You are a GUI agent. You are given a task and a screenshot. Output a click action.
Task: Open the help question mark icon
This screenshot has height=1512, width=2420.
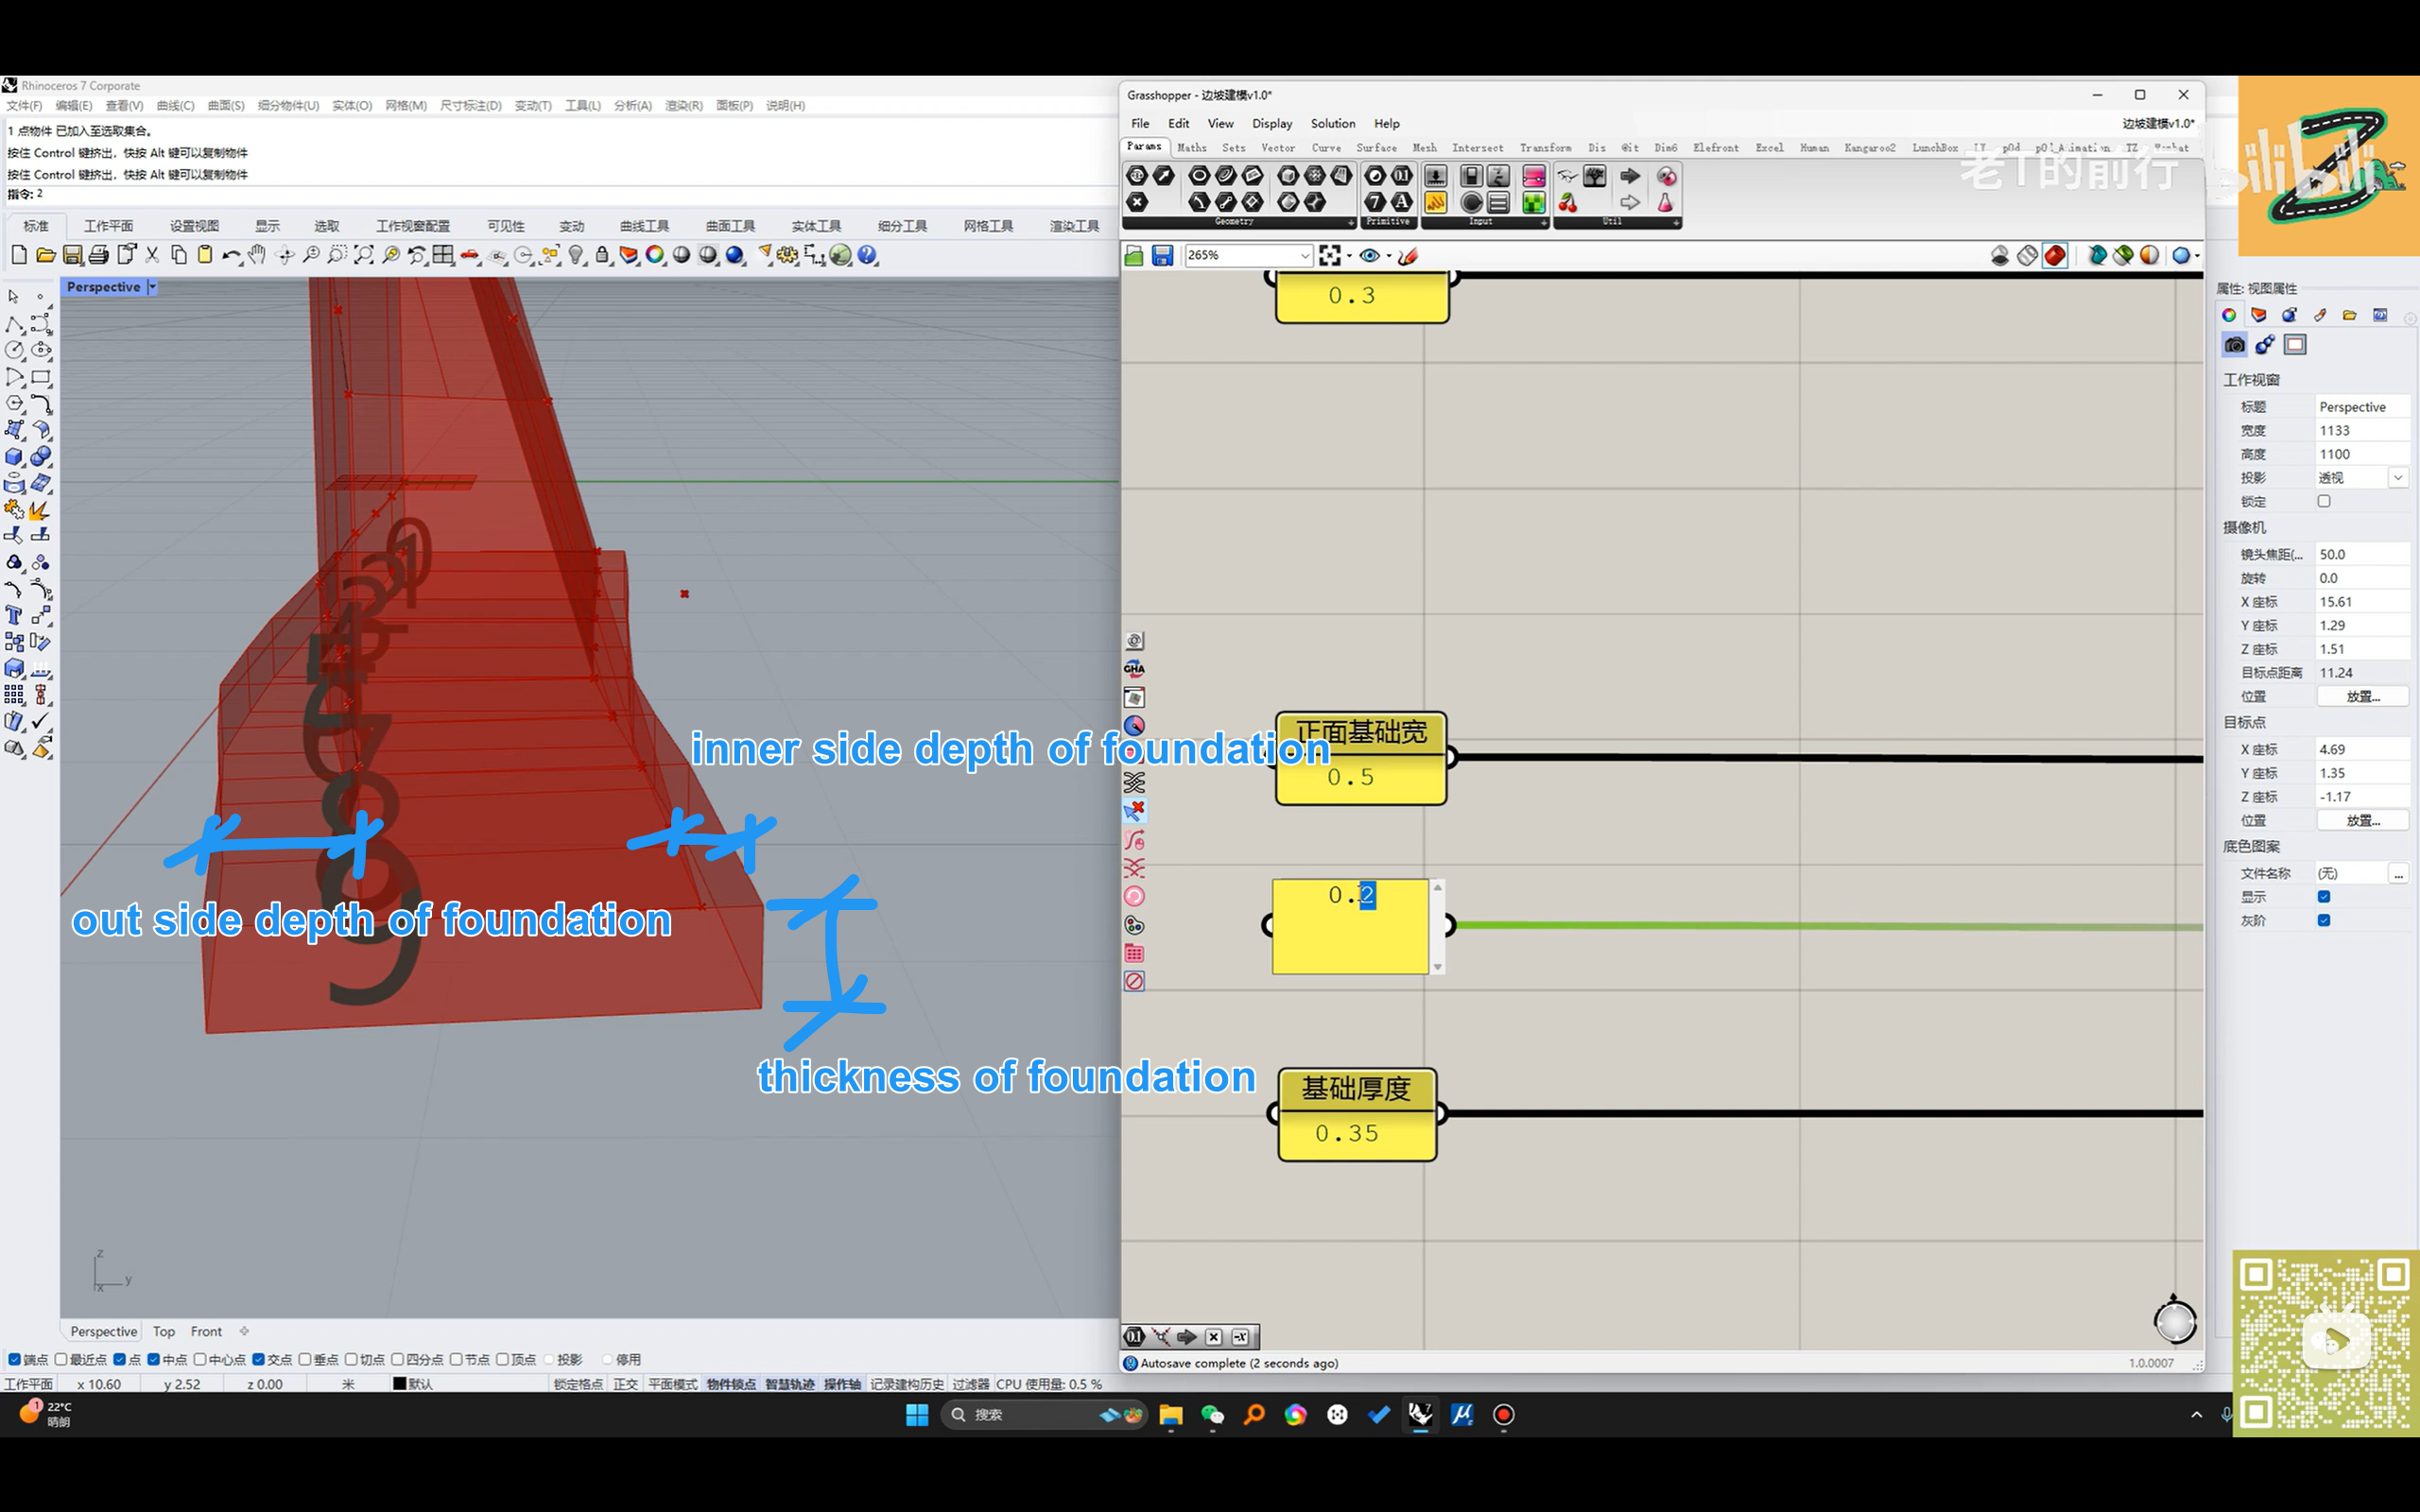(867, 255)
